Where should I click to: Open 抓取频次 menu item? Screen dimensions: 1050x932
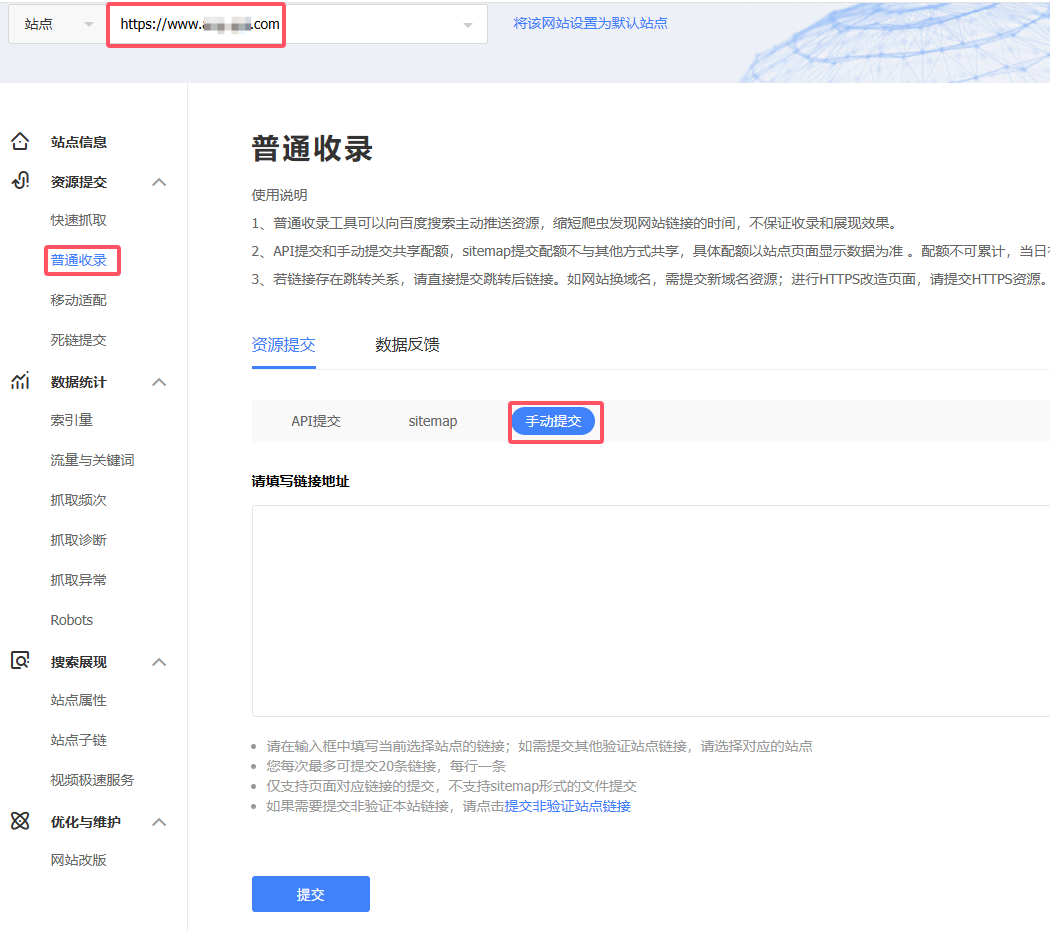pyautogui.click(x=78, y=500)
